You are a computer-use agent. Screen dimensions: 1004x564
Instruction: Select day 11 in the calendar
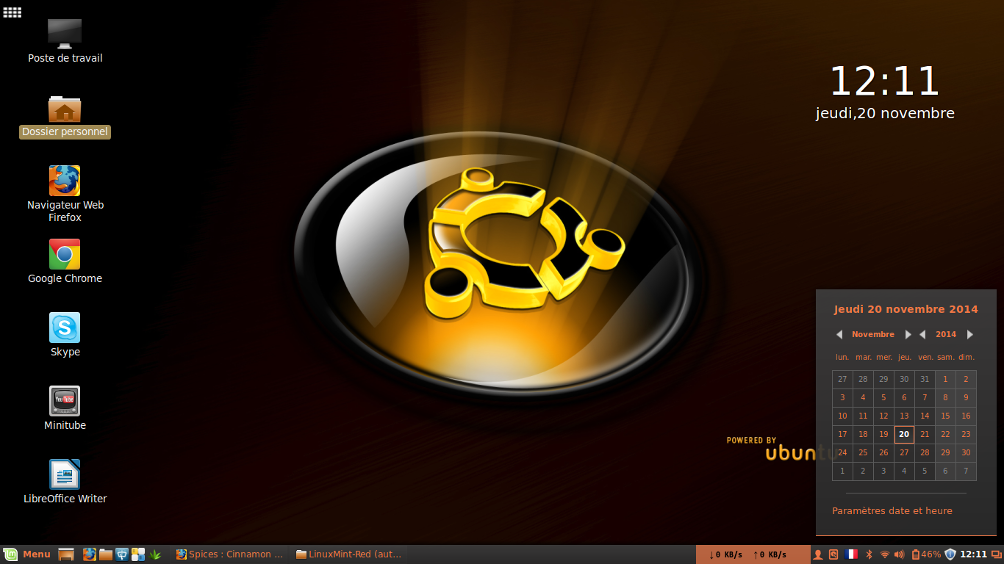coord(863,416)
